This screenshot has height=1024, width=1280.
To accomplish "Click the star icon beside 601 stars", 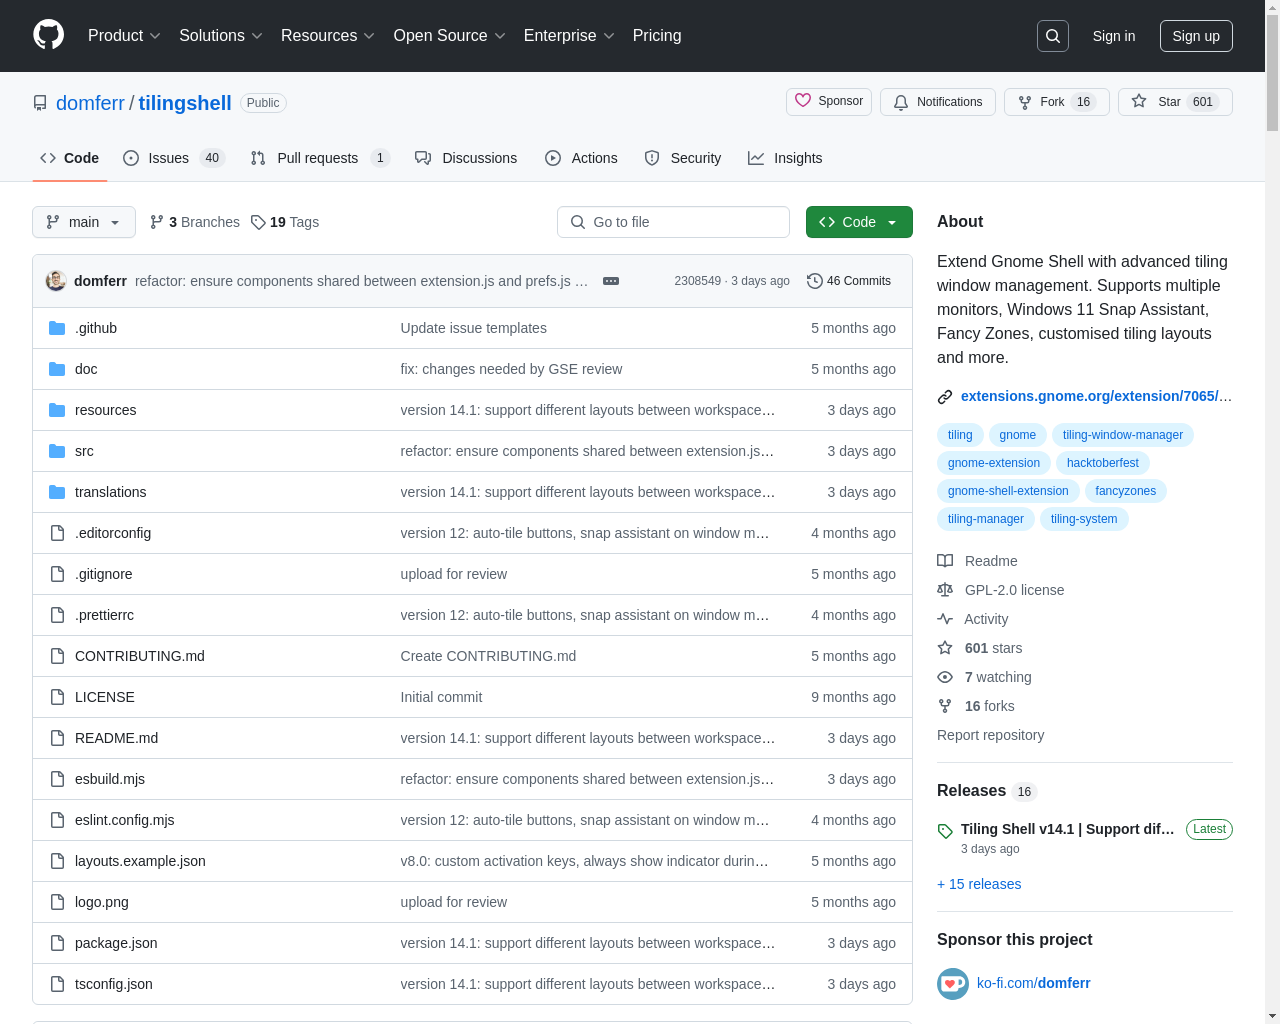I will click(x=945, y=648).
